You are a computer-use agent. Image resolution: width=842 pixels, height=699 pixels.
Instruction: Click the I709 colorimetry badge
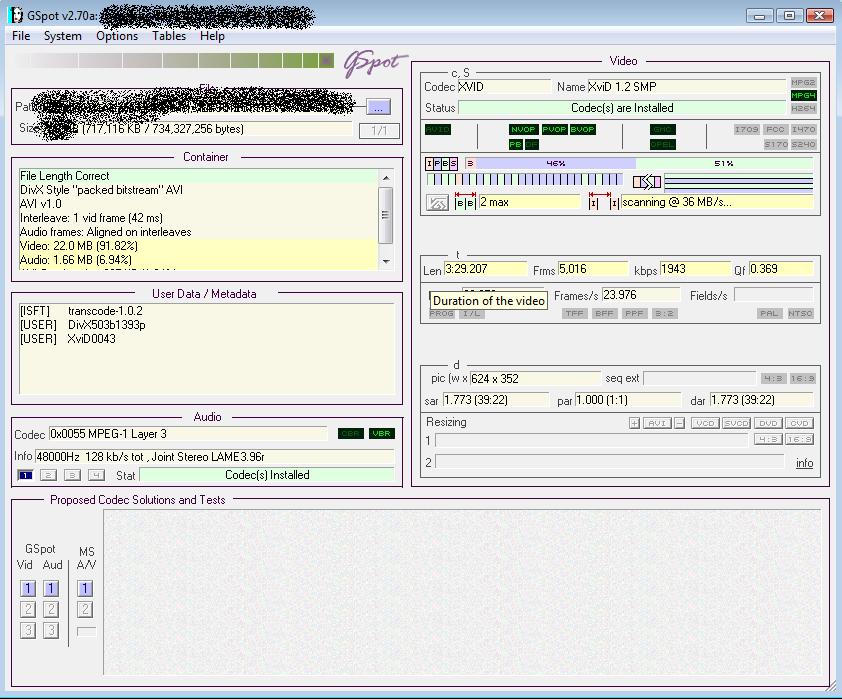[x=746, y=129]
